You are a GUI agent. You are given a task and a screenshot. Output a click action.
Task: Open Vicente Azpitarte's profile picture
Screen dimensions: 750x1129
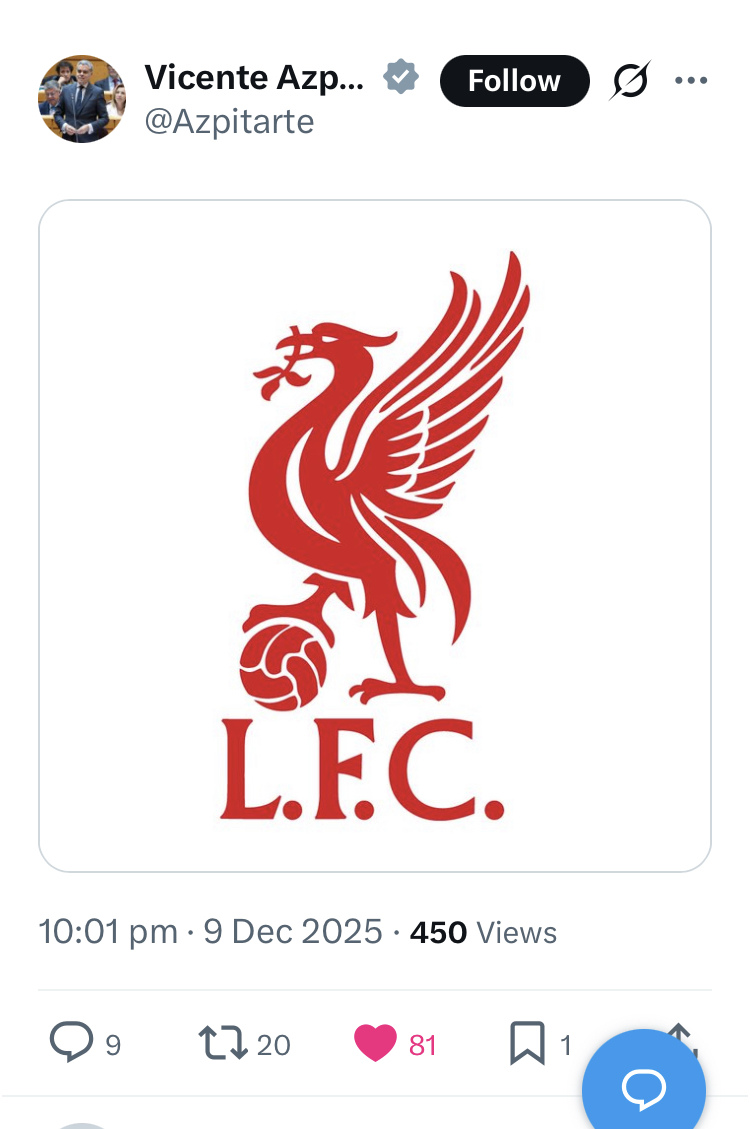[x=82, y=99]
